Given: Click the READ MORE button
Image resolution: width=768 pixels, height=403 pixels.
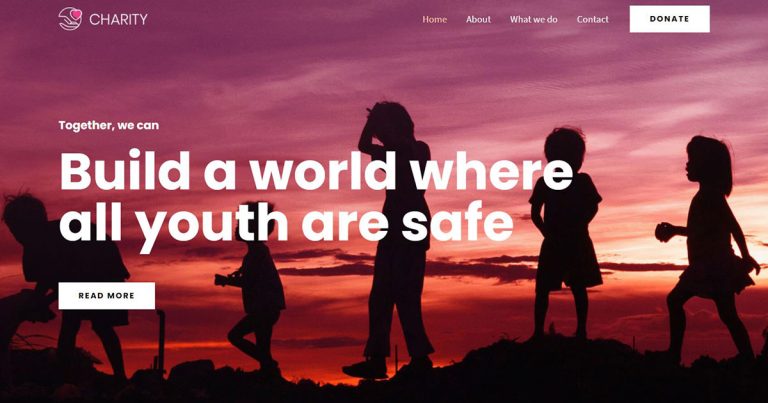Looking at the screenshot, I should tap(107, 296).
